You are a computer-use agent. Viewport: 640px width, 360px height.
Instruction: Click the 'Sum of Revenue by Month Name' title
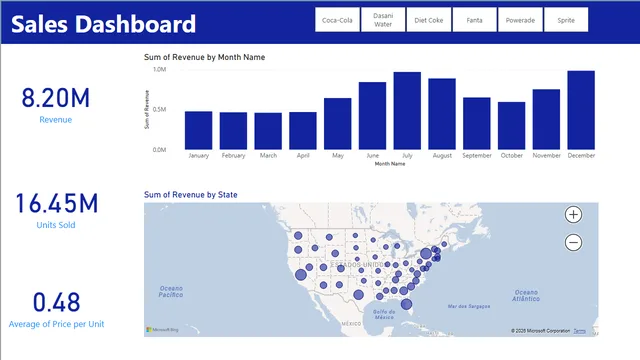(204, 57)
